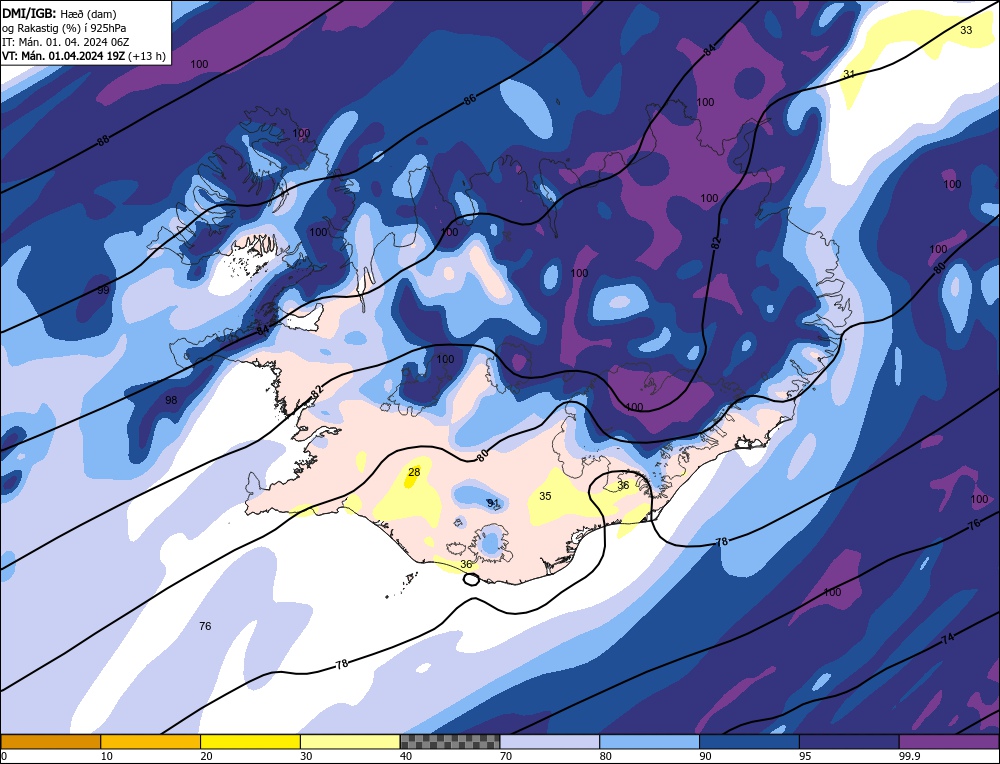Click legend tick label '90'
This screenshot has height=764, width=1000.
(x=705, y=756)
